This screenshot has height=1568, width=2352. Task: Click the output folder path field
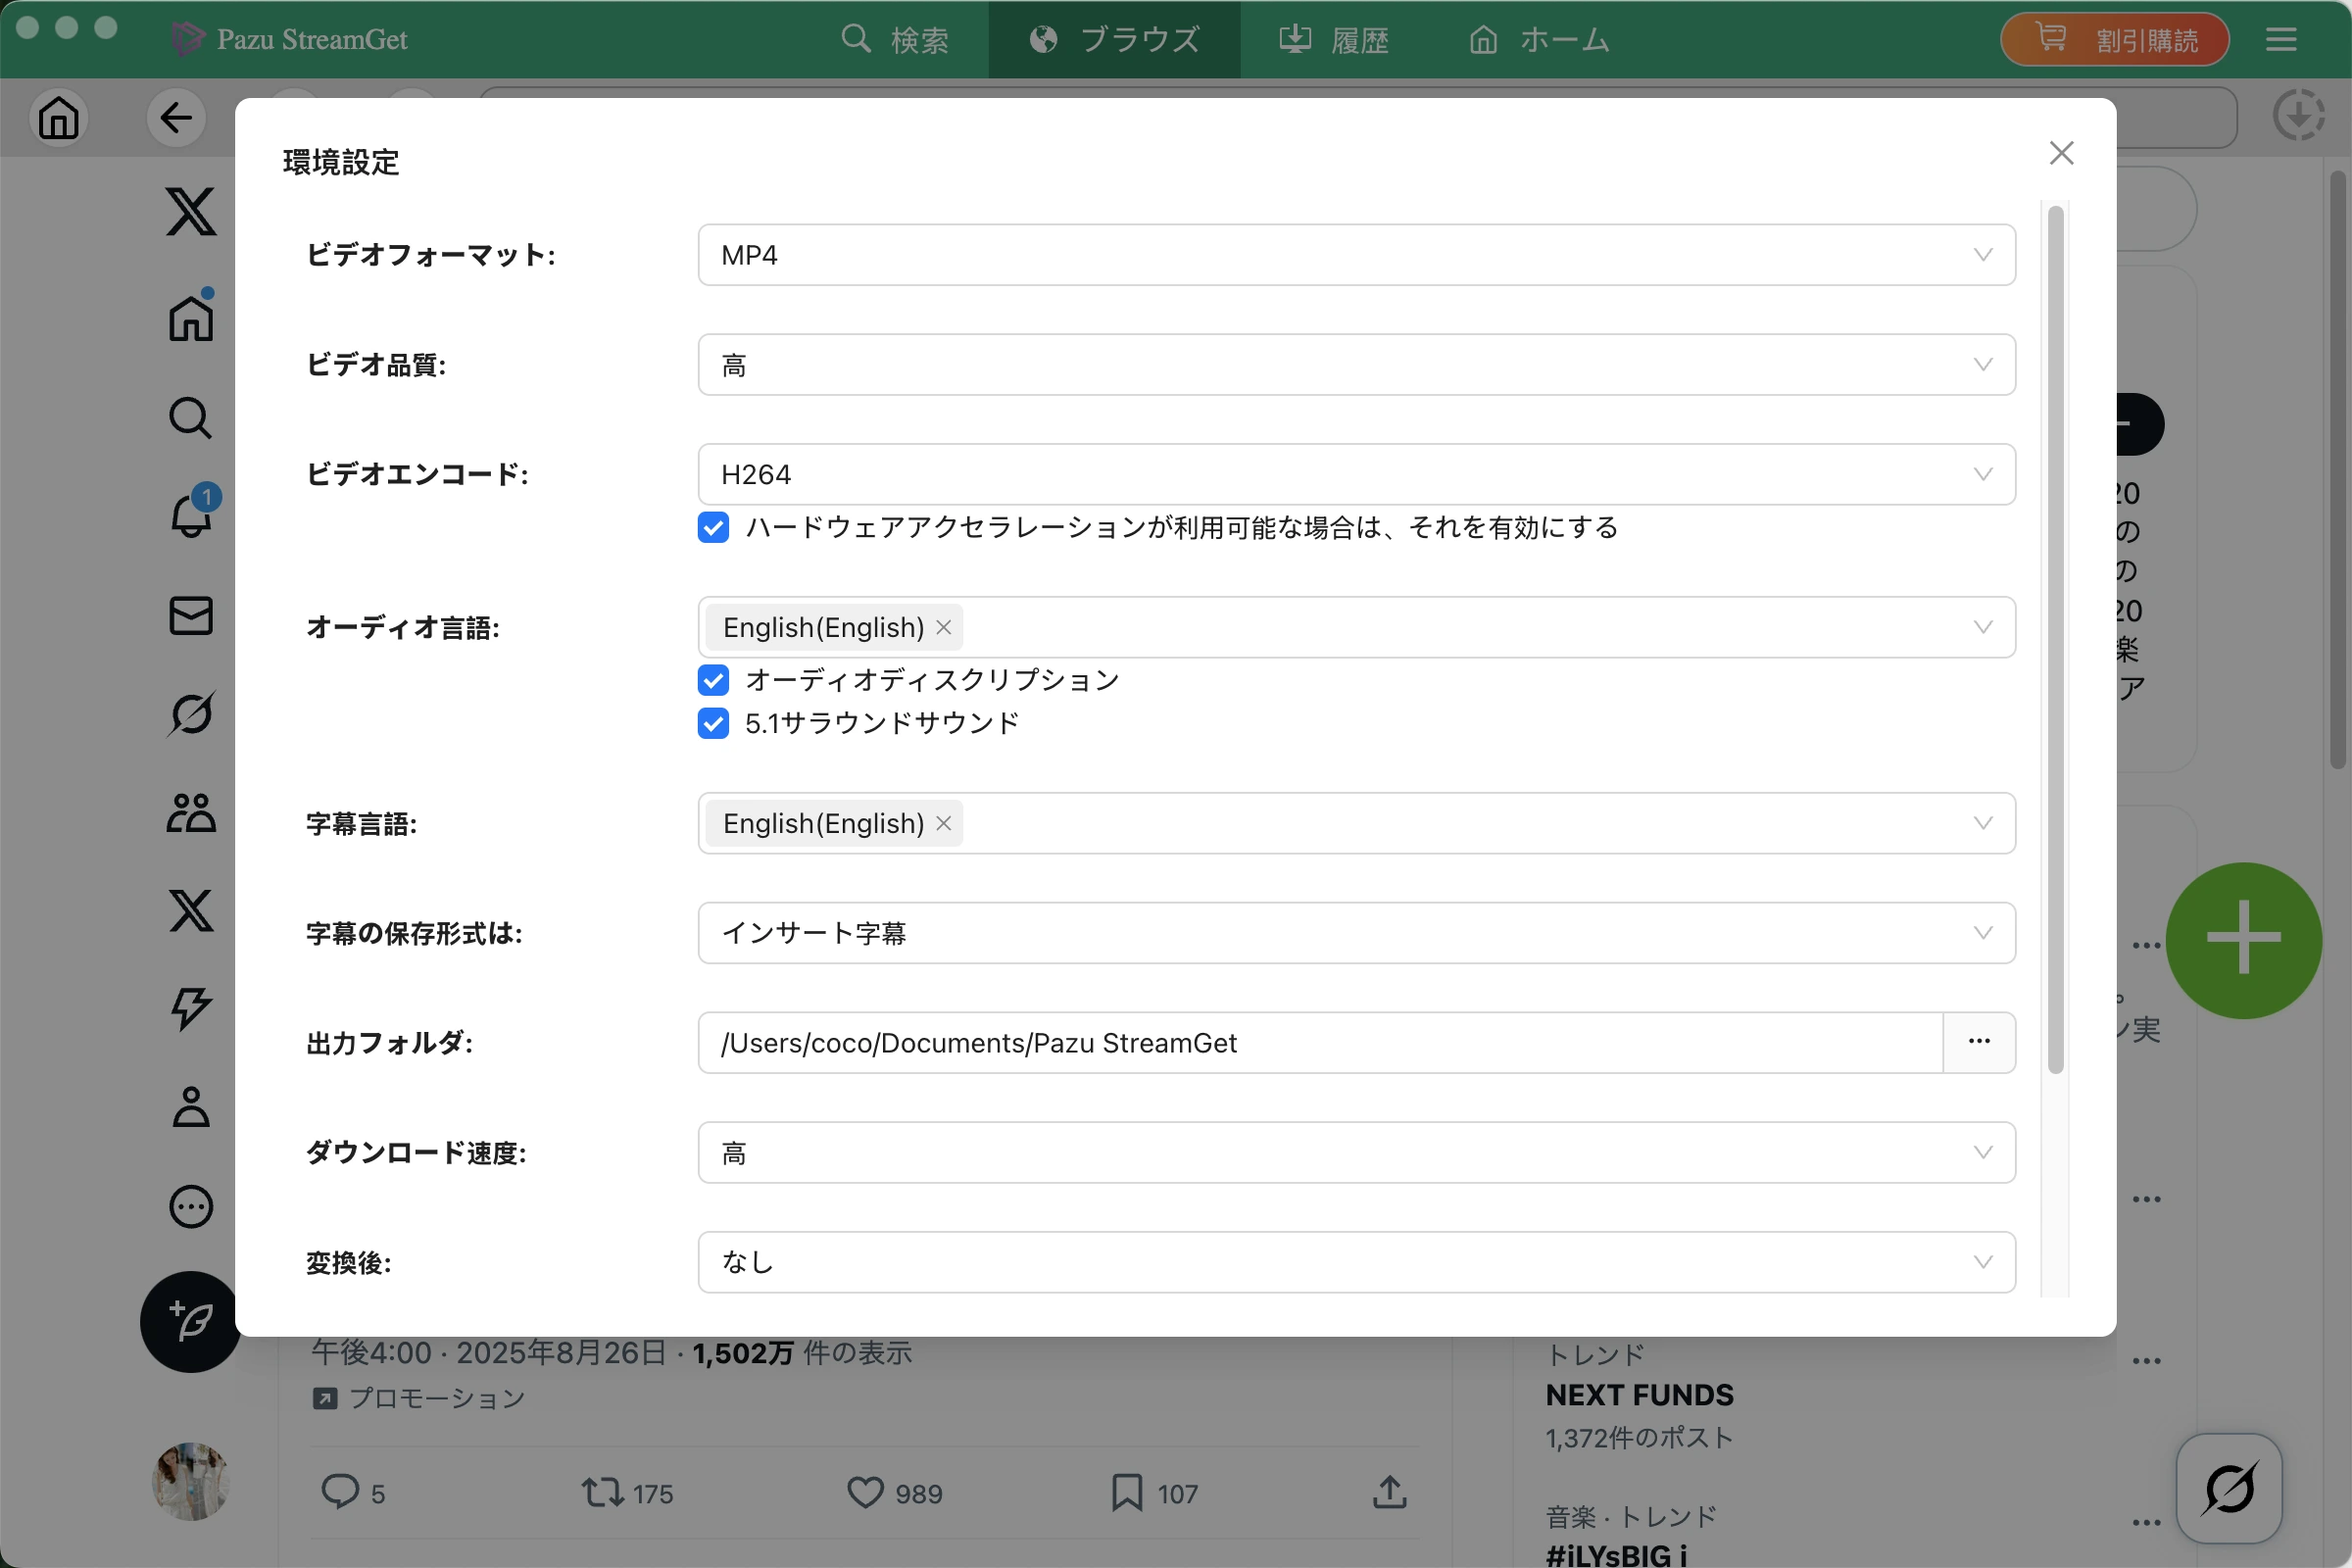(x=1320, y=1042)
